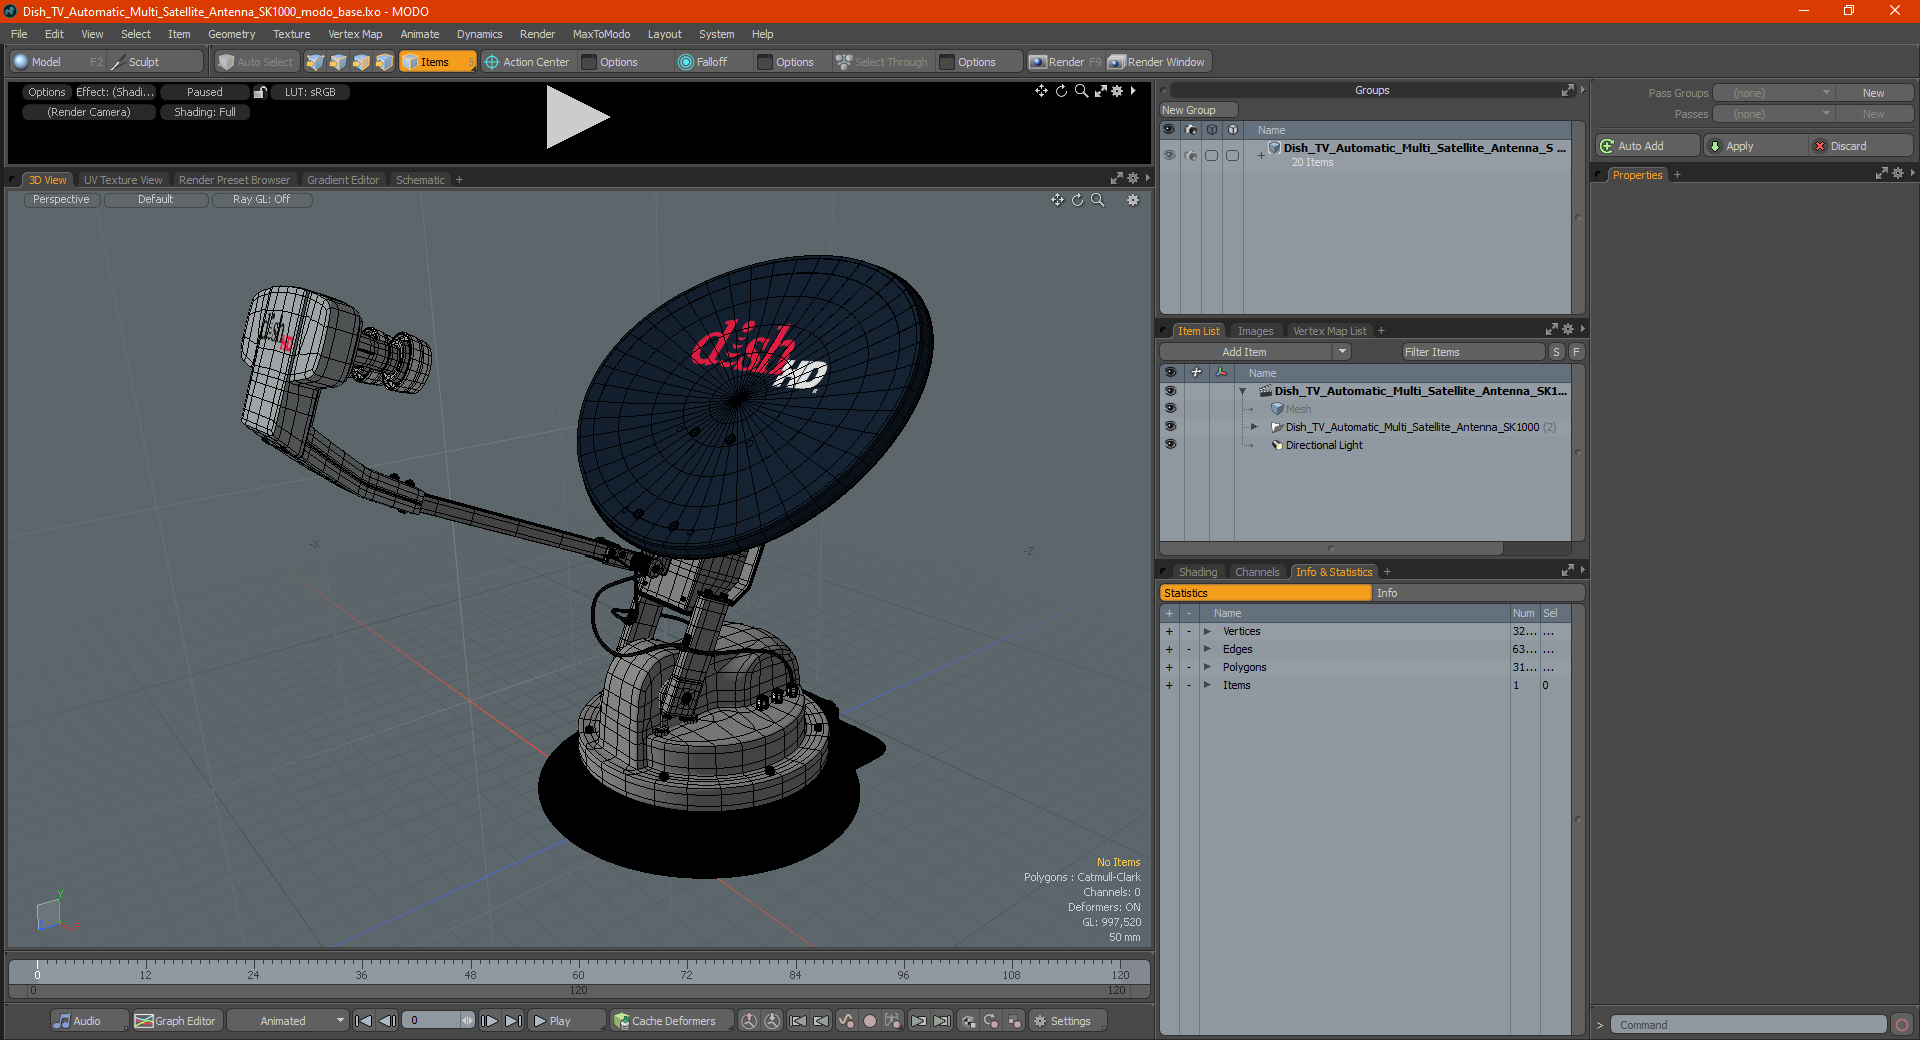Open the Passes dropdown
Image resolution: width=1920 pixels, height=1040 pixels.
(x=1773, y=114)
